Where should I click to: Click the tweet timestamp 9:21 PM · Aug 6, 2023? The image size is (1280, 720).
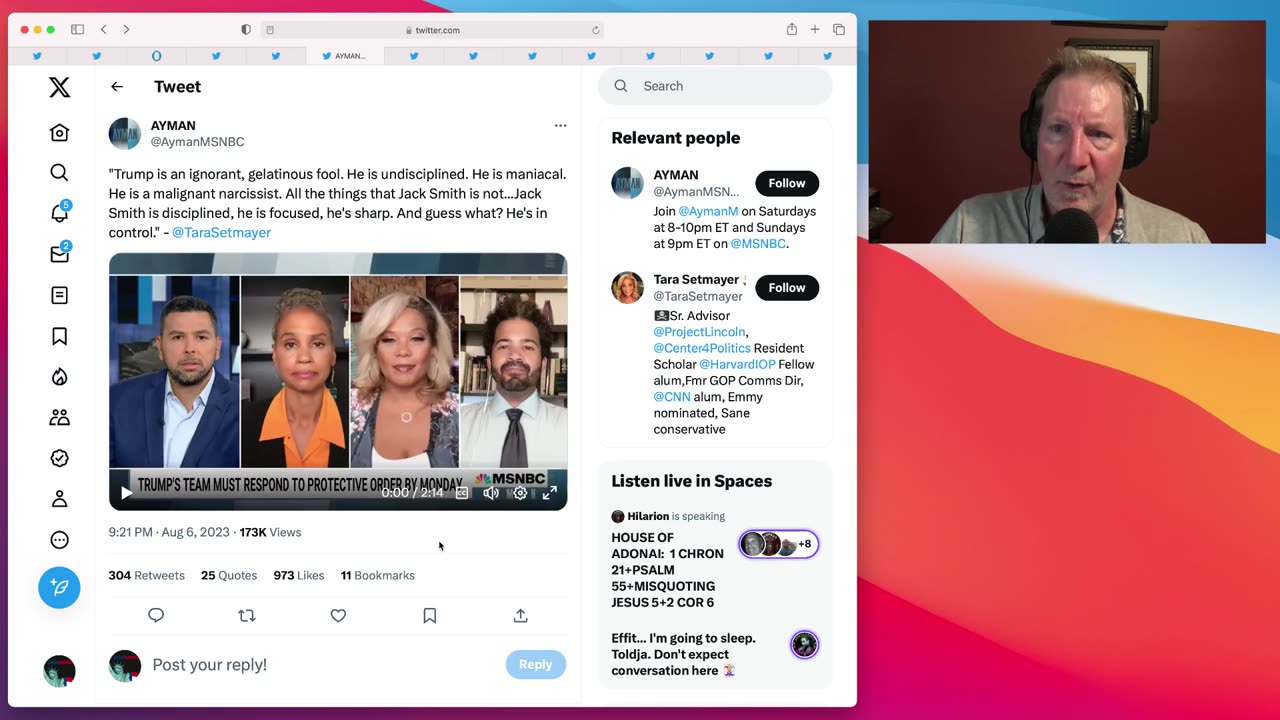coord(169,532)
